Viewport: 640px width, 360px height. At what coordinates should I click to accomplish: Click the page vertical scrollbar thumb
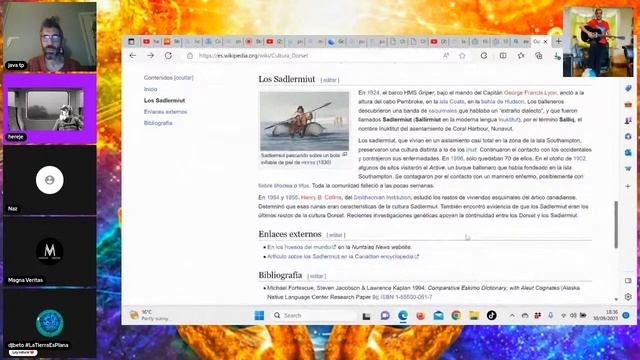616,224
